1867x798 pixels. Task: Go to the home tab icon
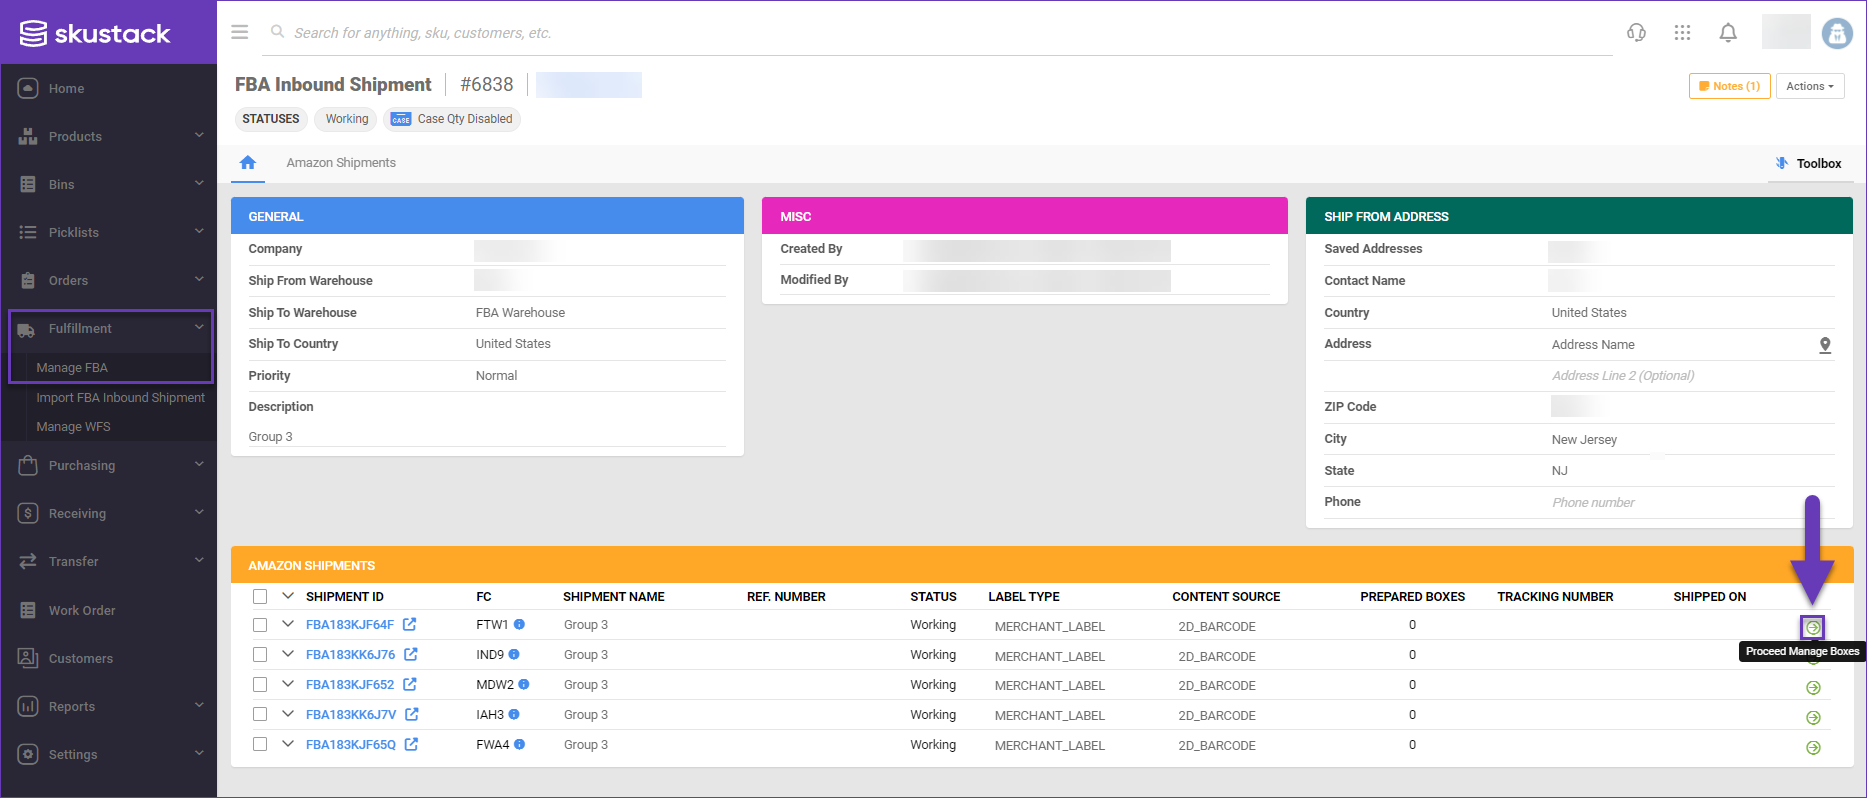pyautogui.click(x=248, y=162)
